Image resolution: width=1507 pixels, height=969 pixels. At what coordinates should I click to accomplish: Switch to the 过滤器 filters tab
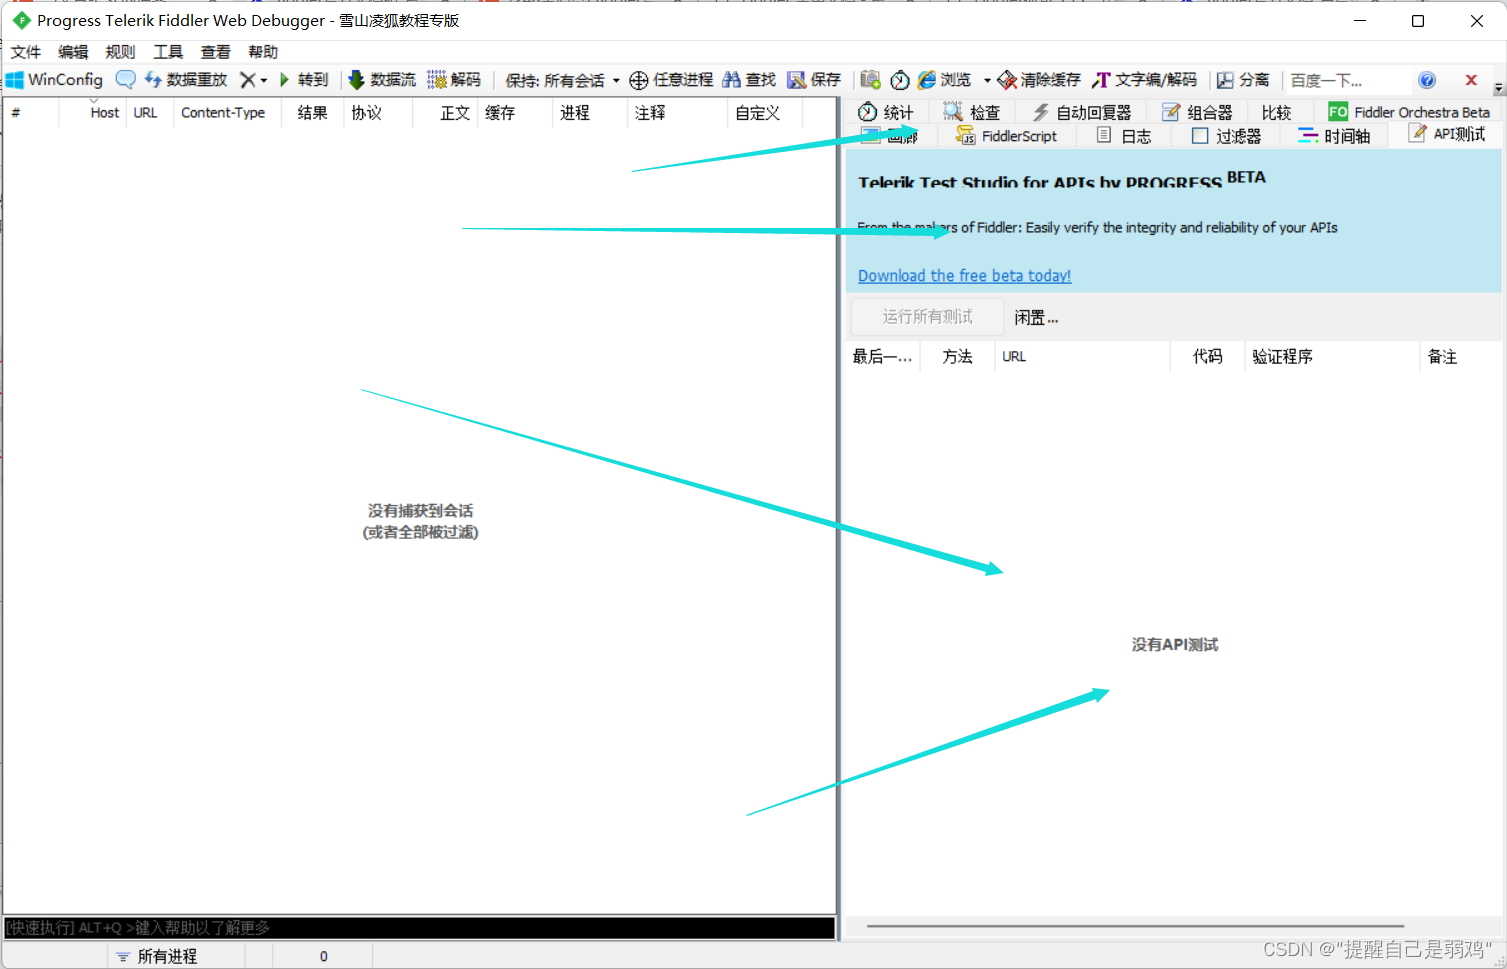(1226, 136)
